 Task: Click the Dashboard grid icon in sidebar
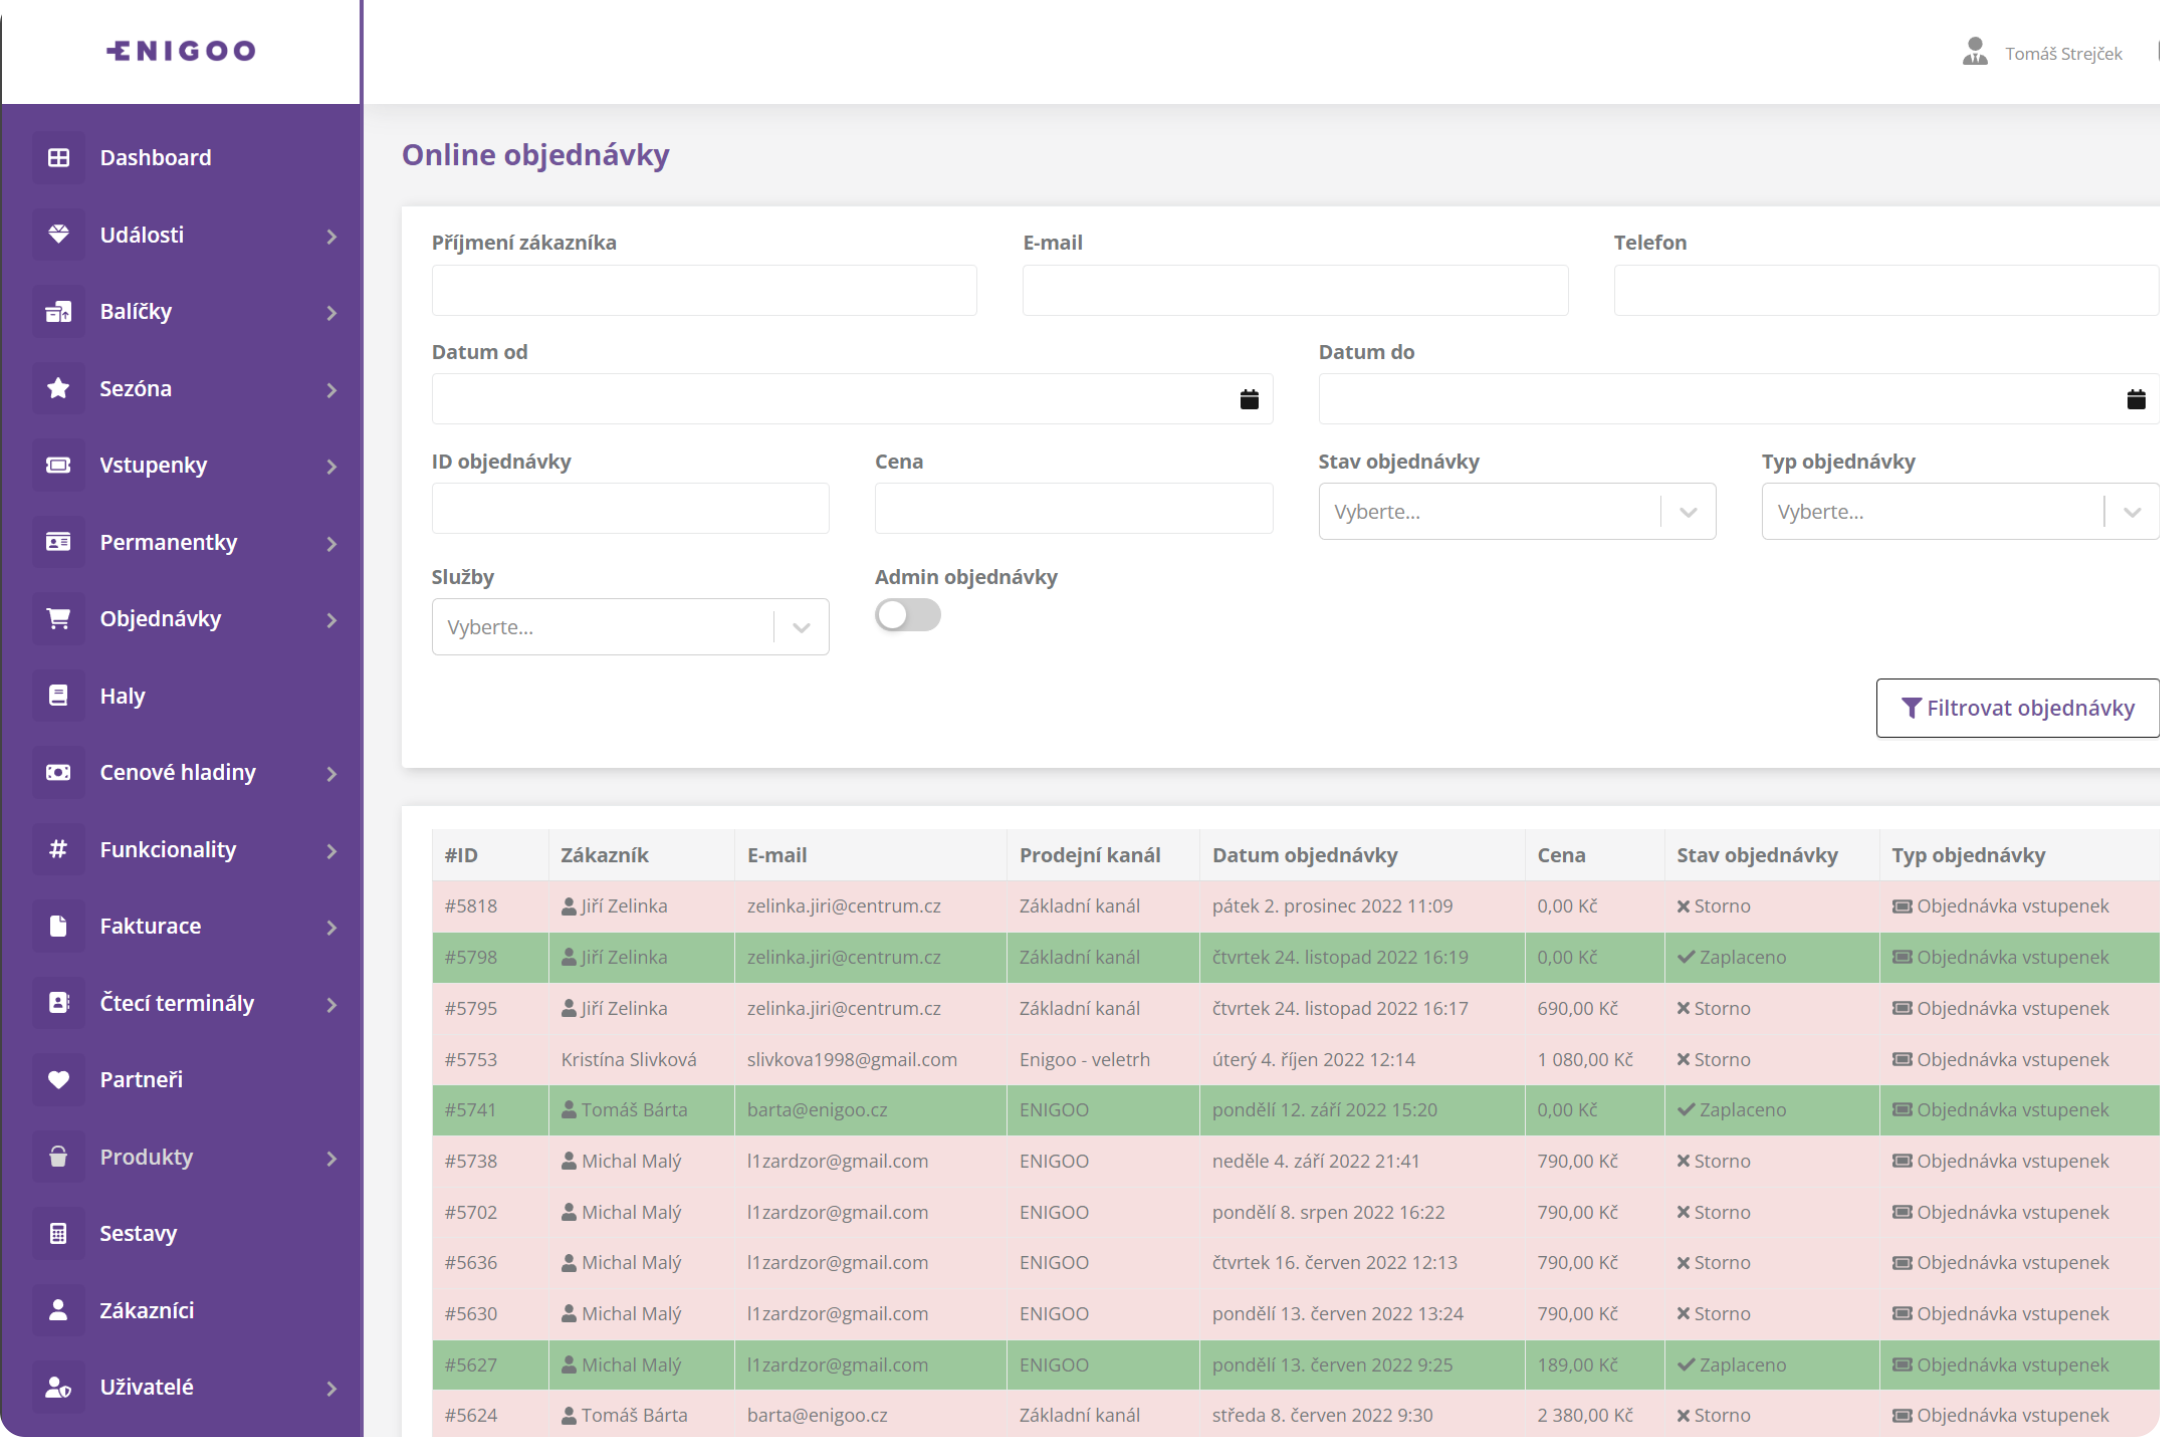(59, 158)
